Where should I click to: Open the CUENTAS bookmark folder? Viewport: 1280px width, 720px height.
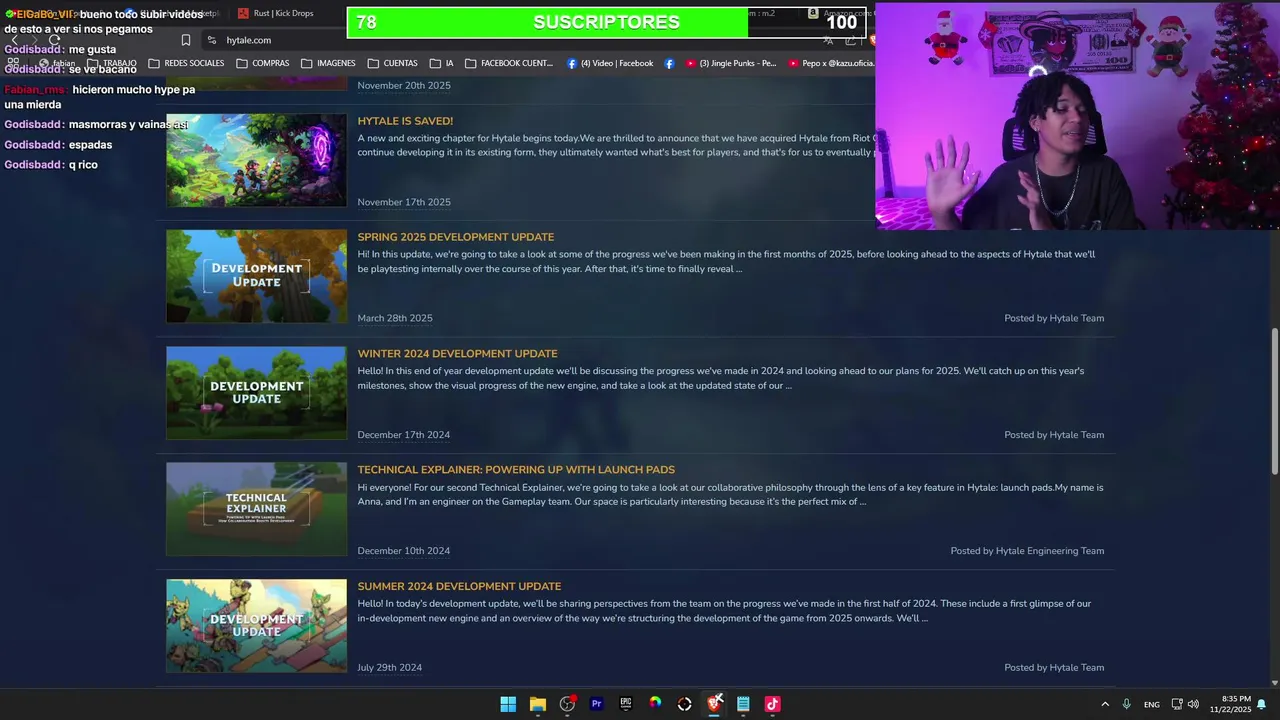pyautogui.click(x=392, y=63)
